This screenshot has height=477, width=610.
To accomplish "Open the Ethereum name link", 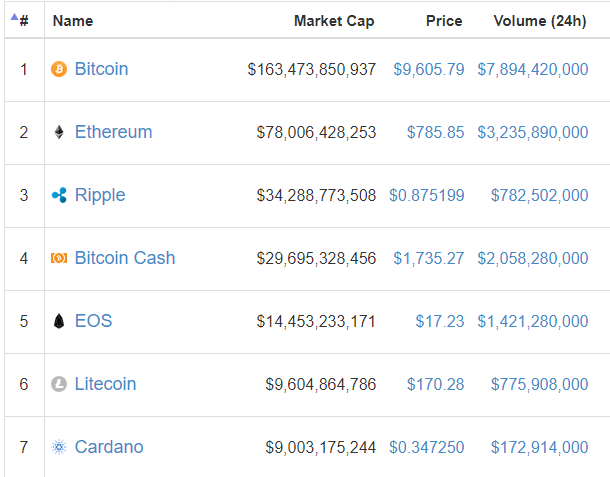I will [113, 132].
